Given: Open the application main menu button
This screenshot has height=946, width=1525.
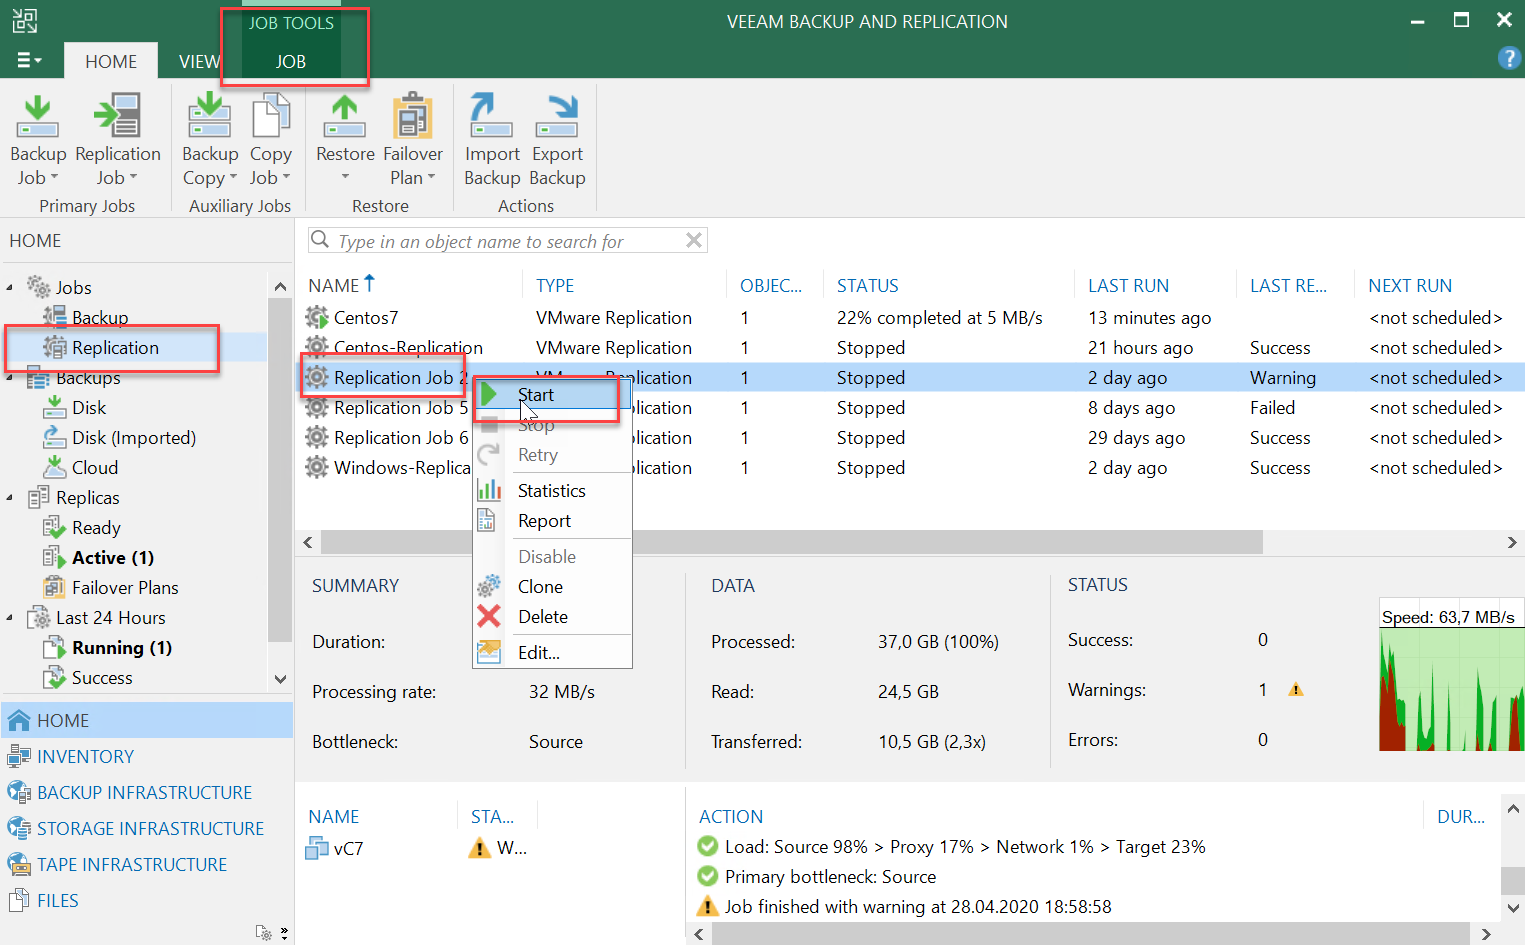Looking at the screenshot, I should pos(29,61).
